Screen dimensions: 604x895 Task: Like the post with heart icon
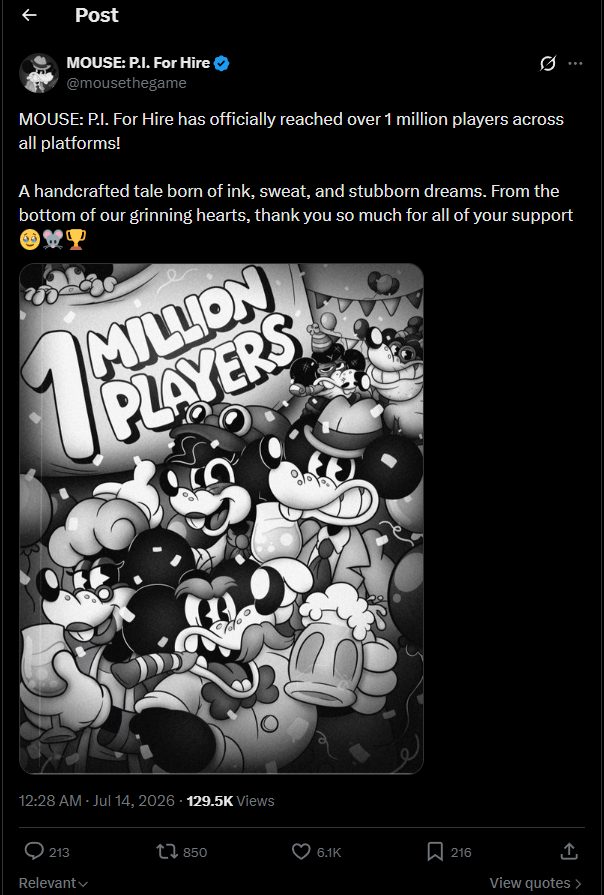pyautogui.click(x=301, y=852)
